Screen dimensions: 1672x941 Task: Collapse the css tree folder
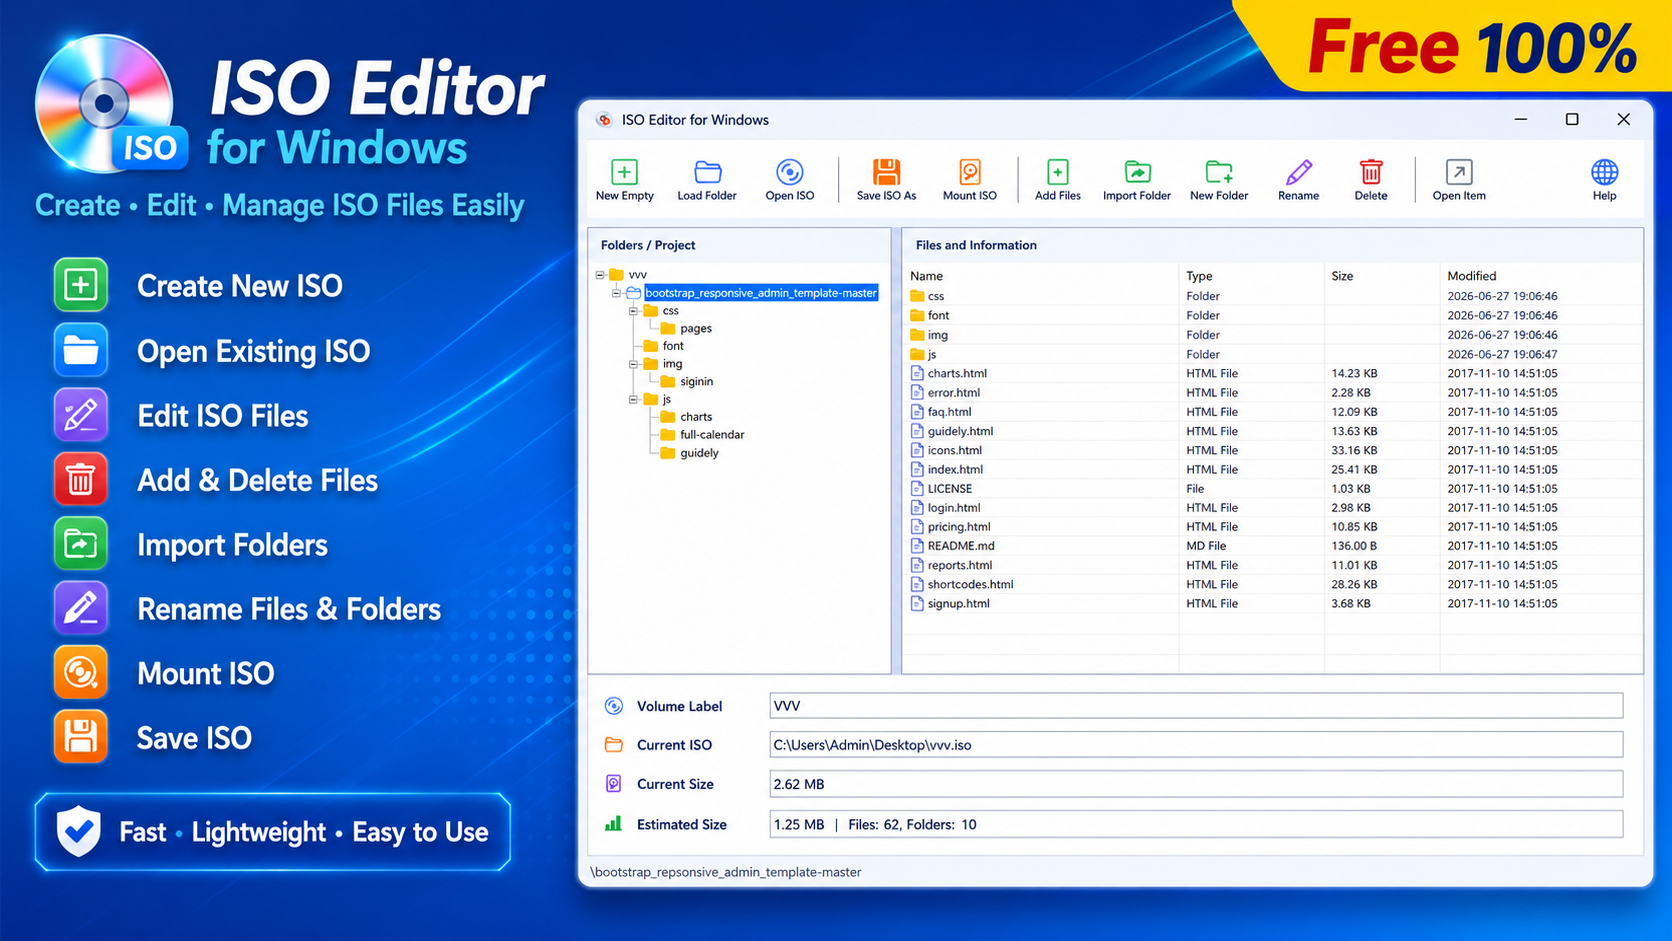pyautogui.click(x=633, y=311)
